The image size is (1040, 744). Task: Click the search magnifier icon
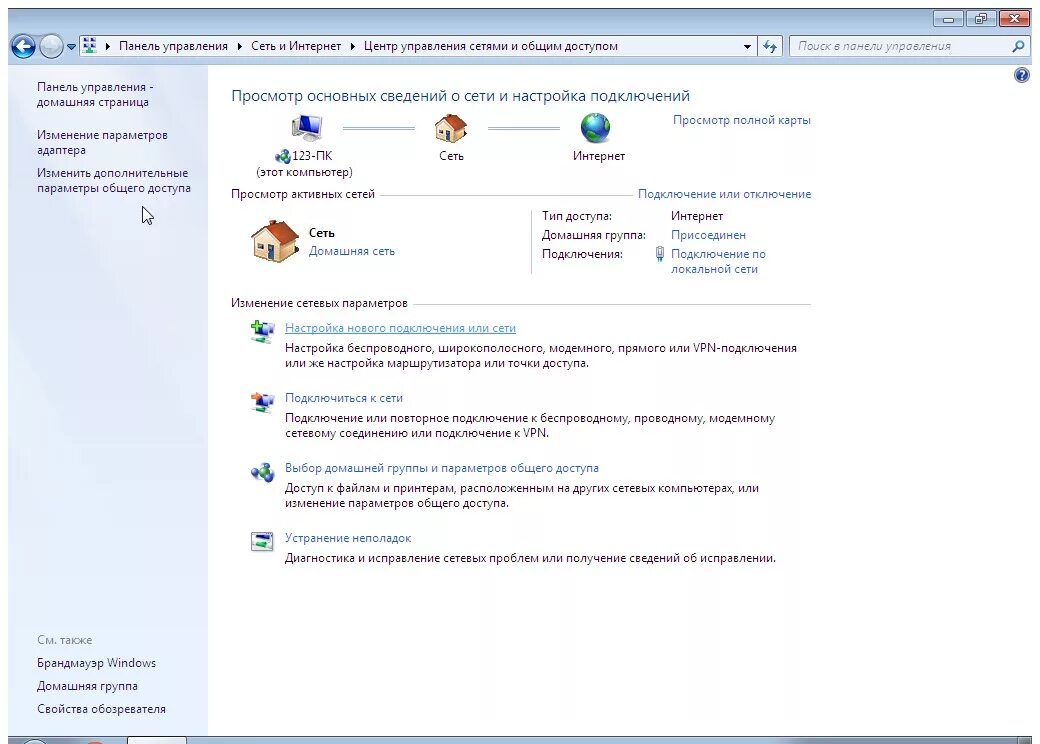click(1019, 46)
